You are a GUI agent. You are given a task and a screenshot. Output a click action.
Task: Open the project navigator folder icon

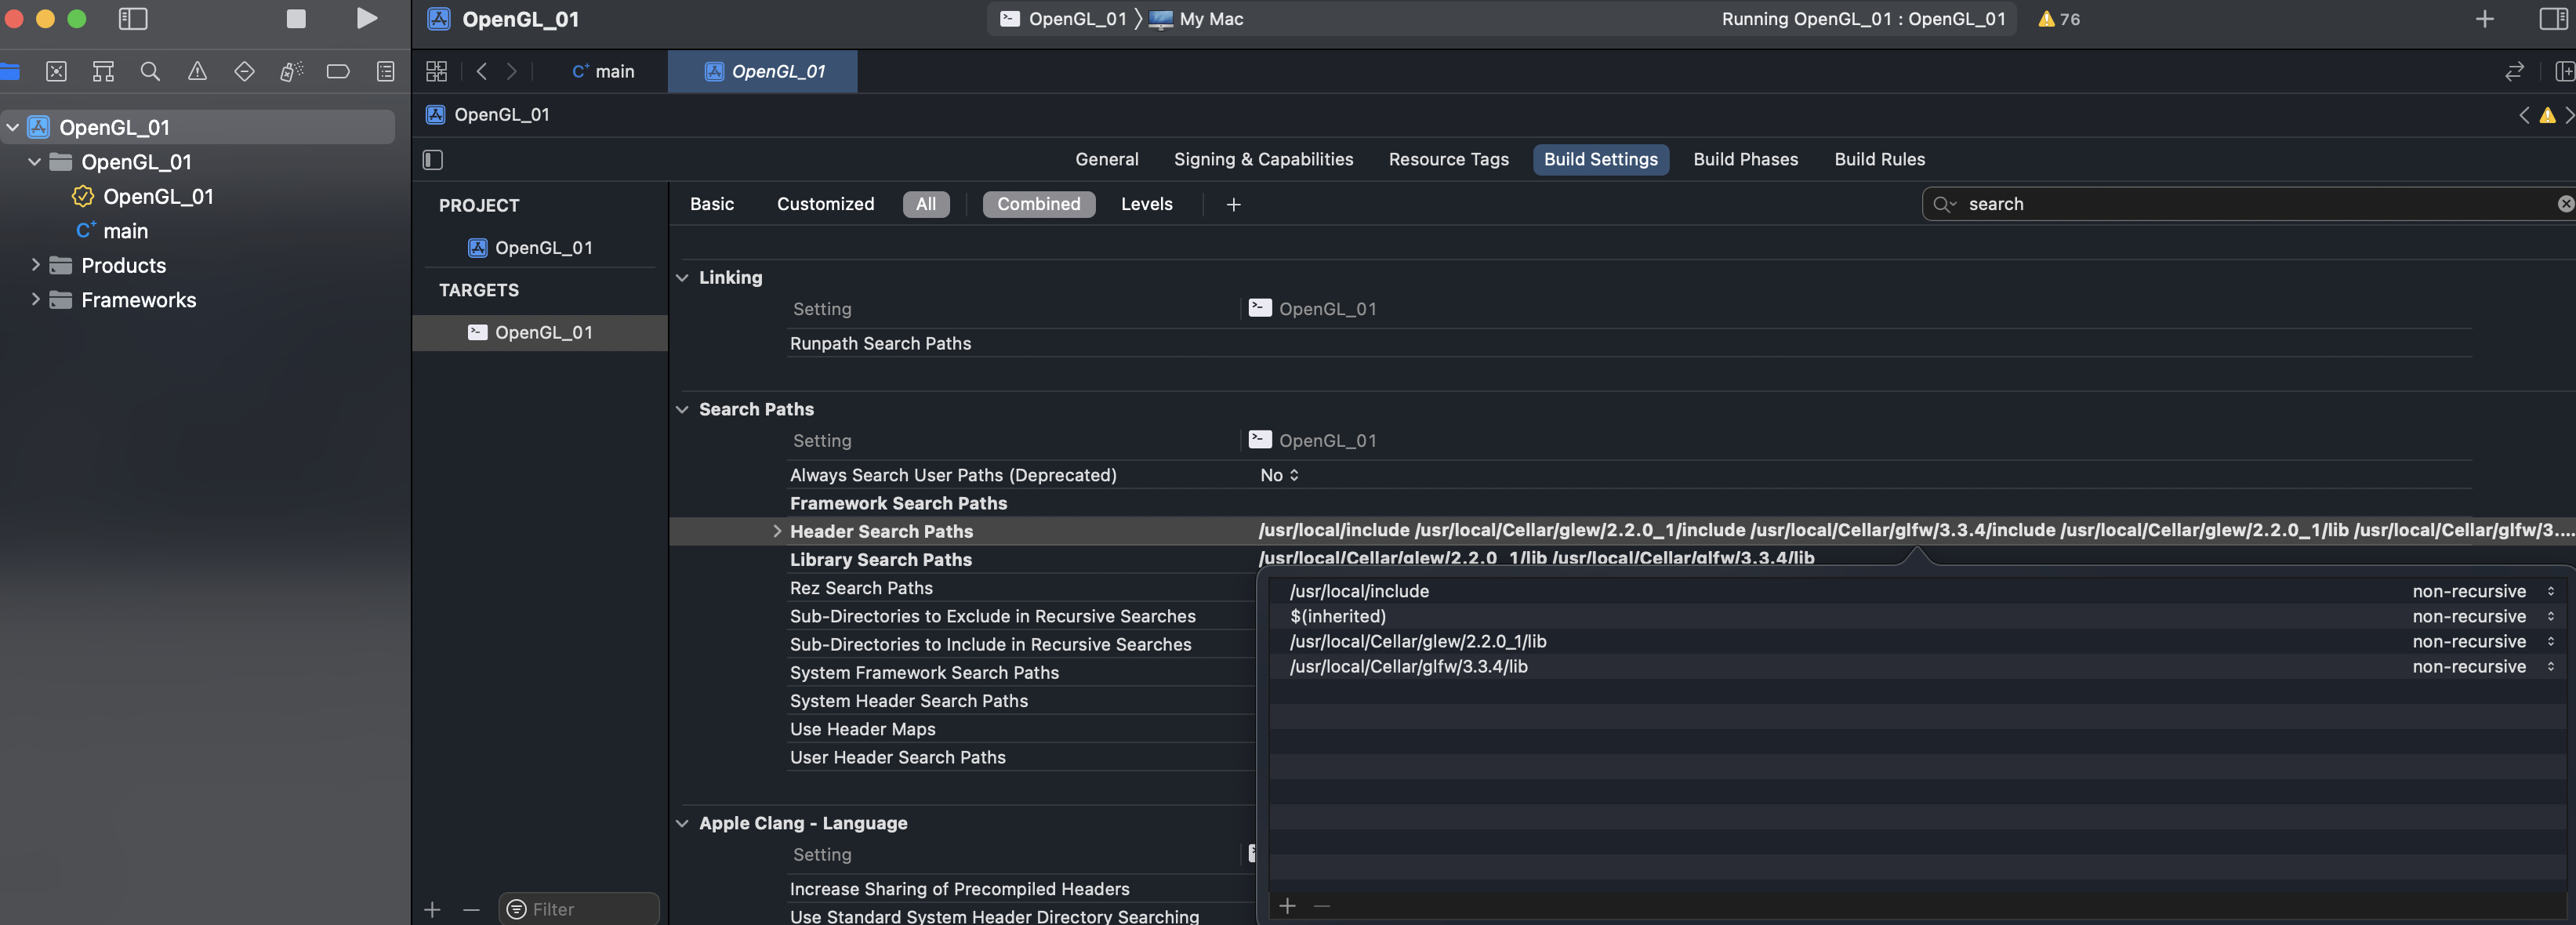coord(10,71)
